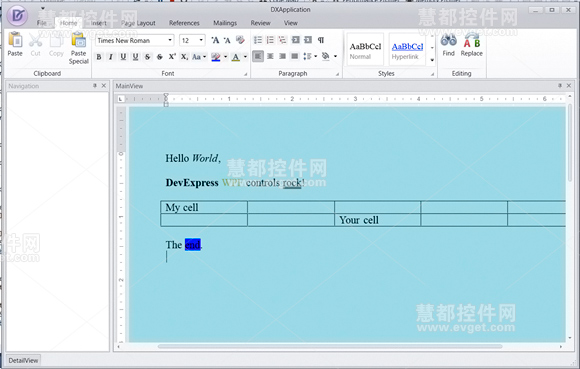Open the font size 12 dropdown
This screenshot has width=580, height=369.
point(201,40)
